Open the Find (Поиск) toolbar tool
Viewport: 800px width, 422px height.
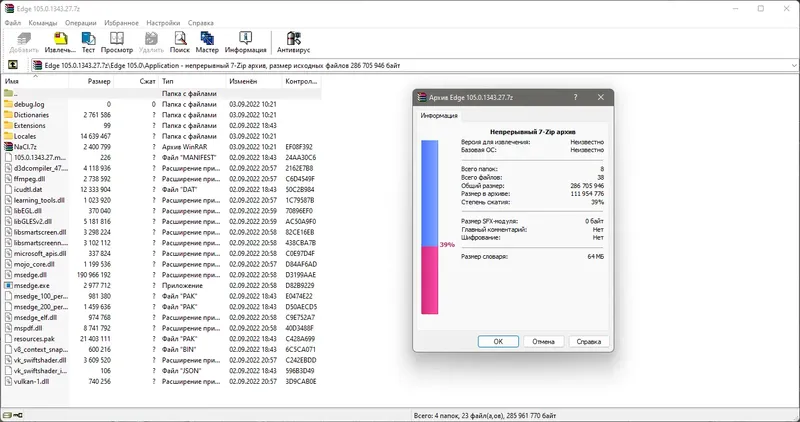point(180,42)
